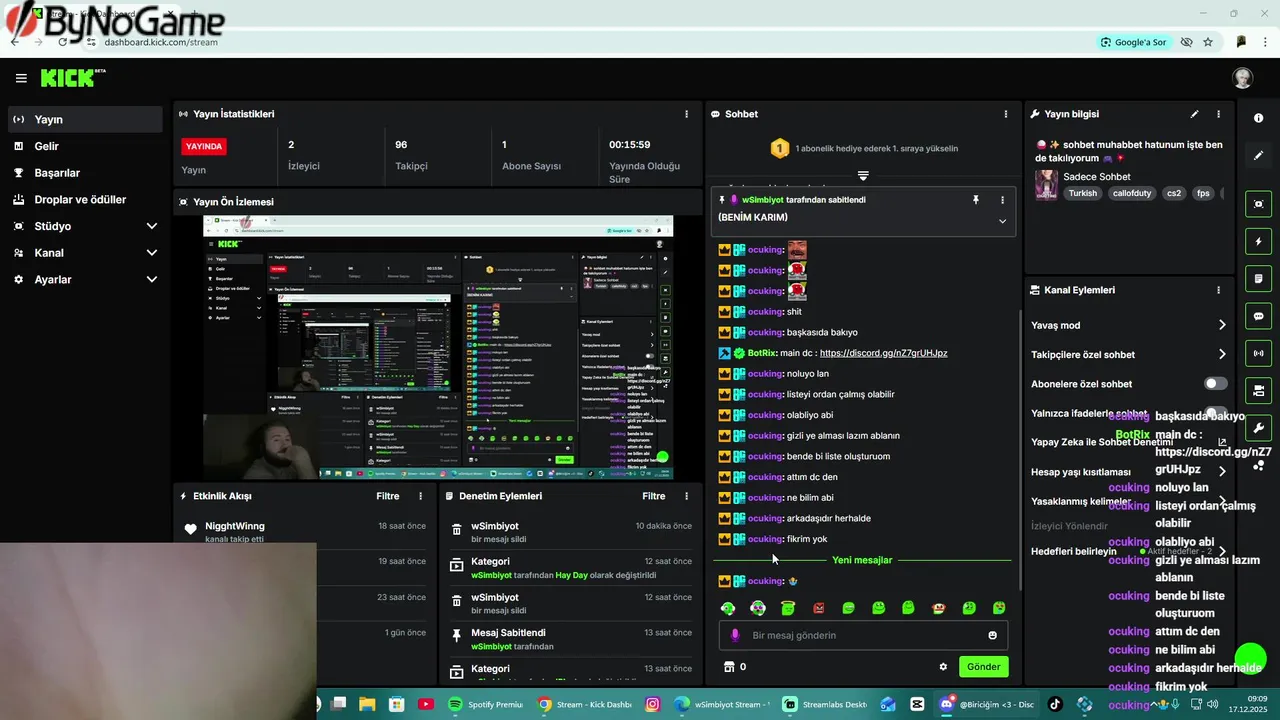The height and width of the screenshot is (720, 1280).
Task: Send the message with Gönder button
Action: [983, 667]
